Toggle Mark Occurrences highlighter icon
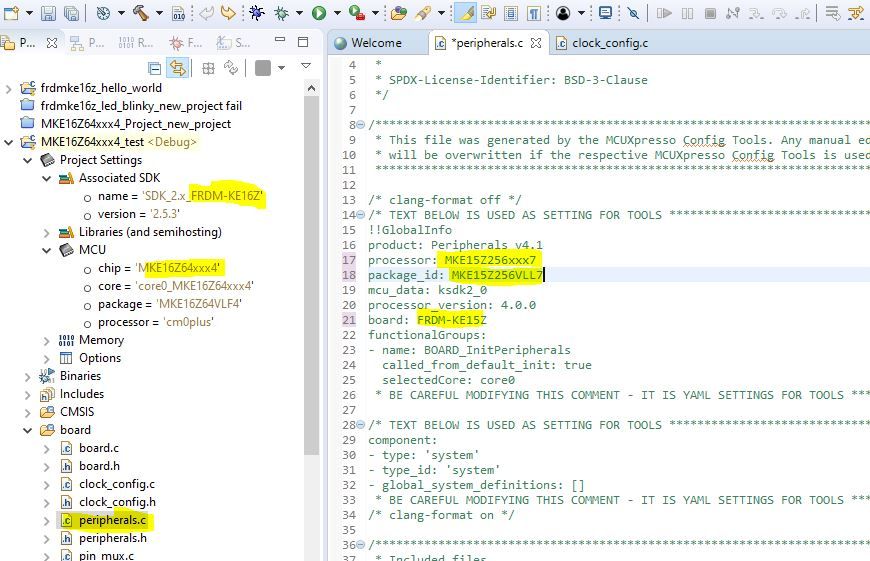This screenshot has width=870, height=561. (466, 13)
